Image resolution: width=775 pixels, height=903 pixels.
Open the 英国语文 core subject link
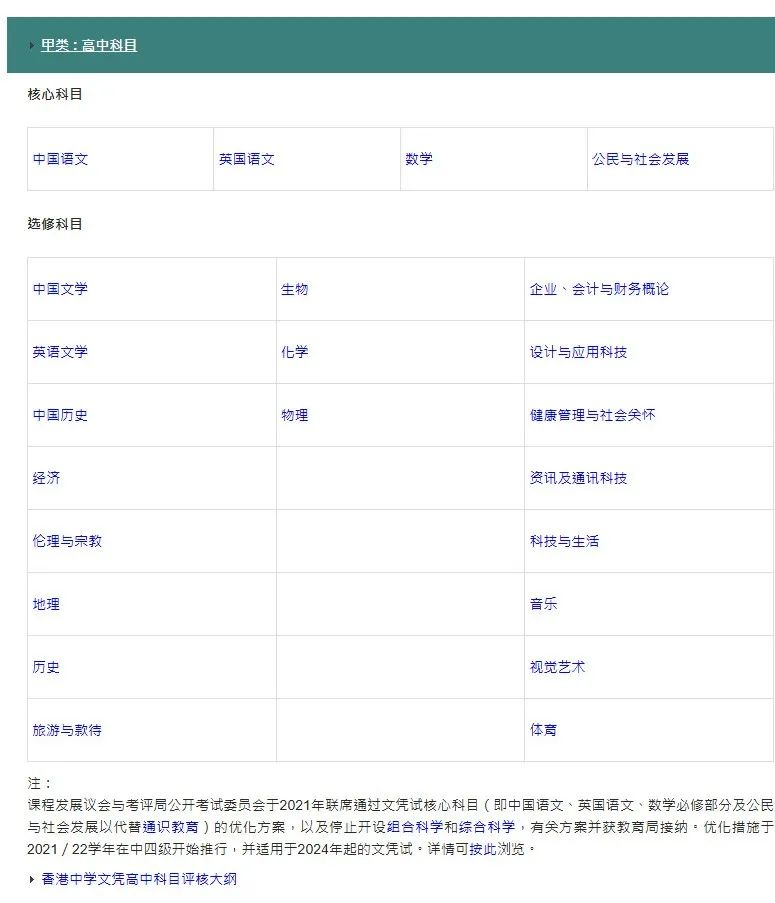247,159
